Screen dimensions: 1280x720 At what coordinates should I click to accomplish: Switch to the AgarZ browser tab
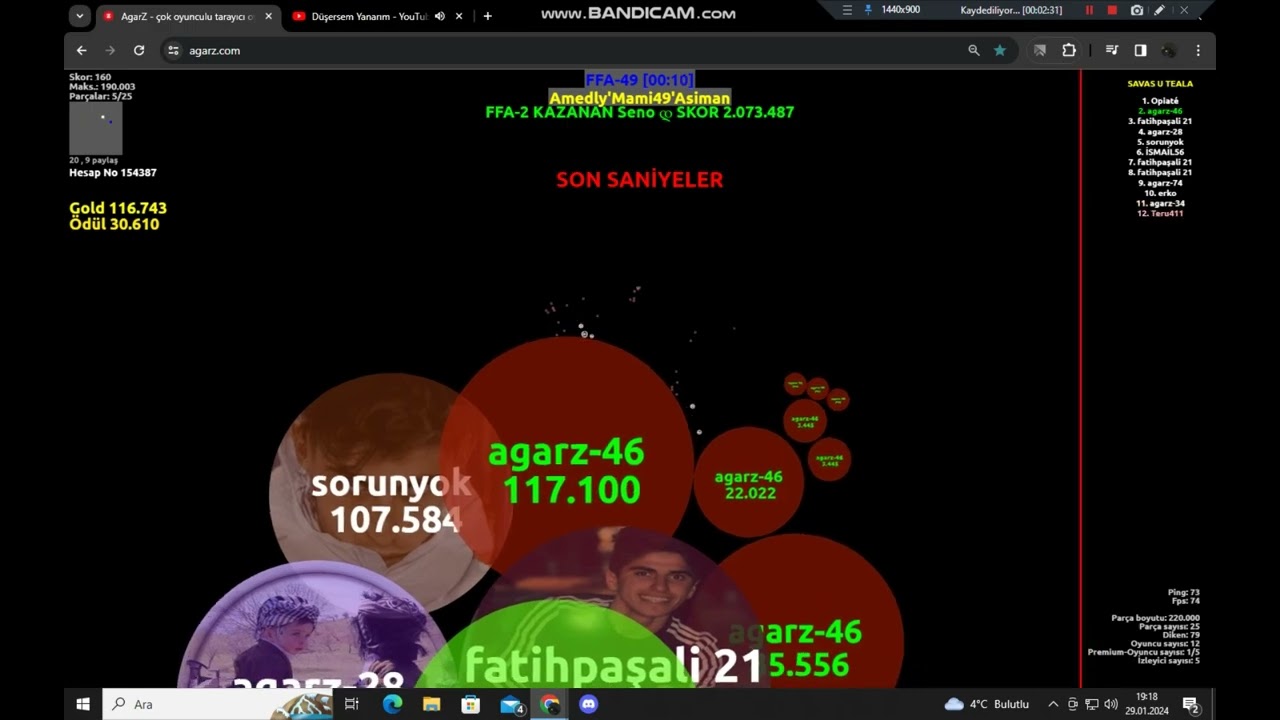[x=188, y=16]
